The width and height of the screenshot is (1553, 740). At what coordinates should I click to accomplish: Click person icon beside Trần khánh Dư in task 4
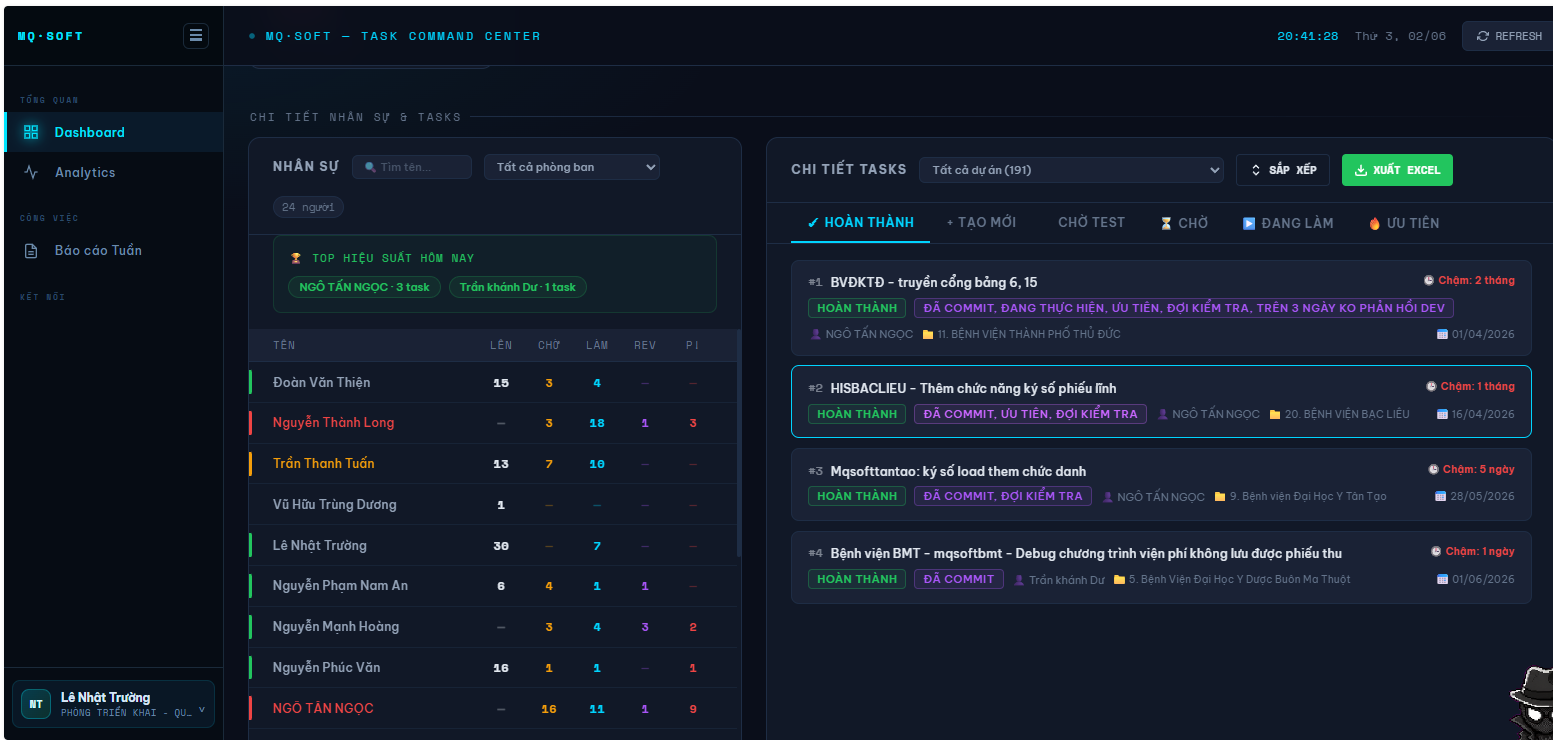1019,580
